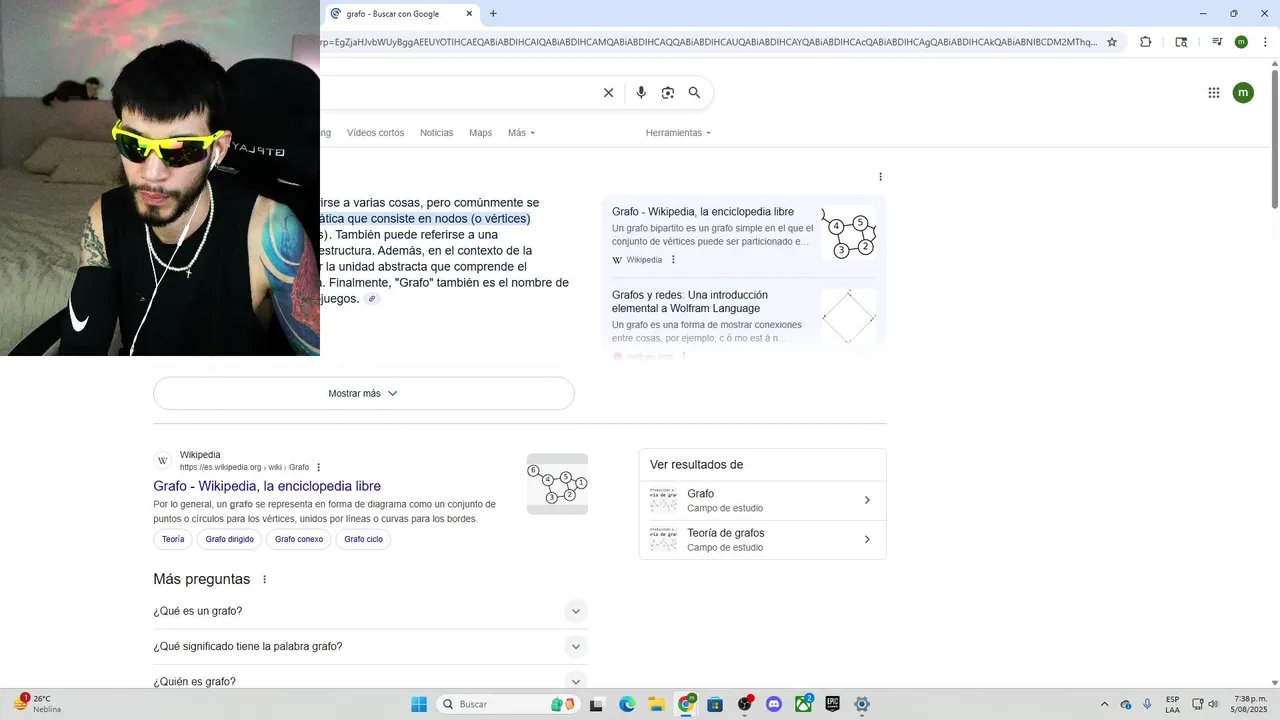Open more options next to Wikipedia source card
This screenshot has height=720, width=1280.
click(x=673, y=260)
